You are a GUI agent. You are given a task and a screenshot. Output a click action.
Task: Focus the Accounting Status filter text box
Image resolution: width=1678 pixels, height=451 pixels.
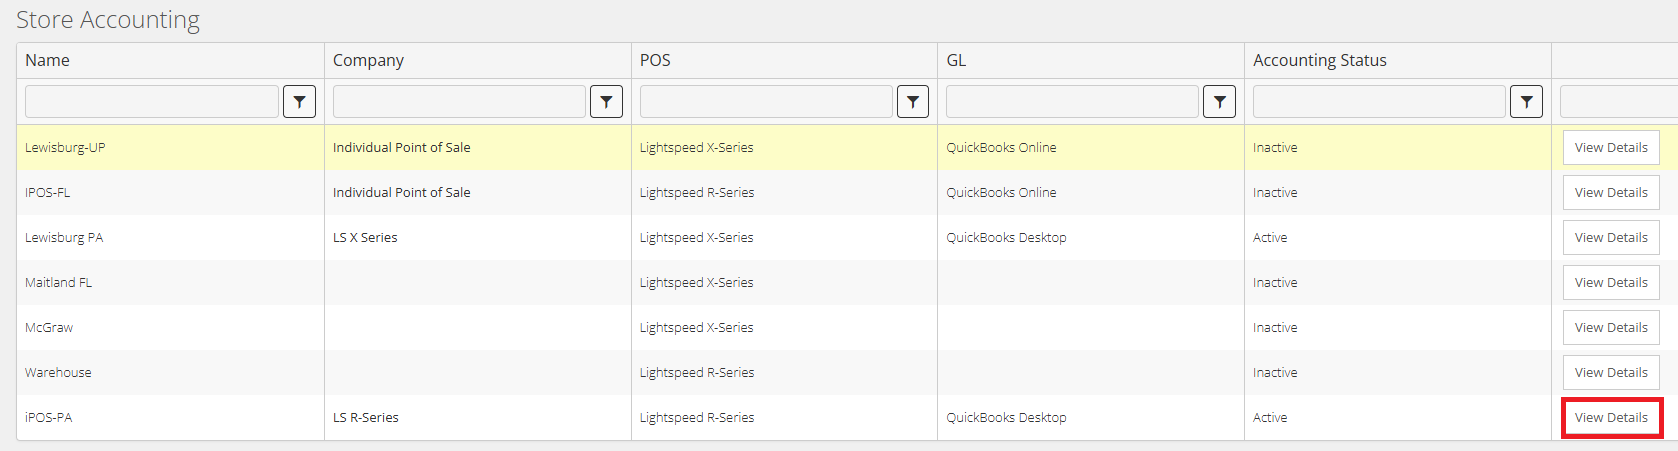point(1379,102)
